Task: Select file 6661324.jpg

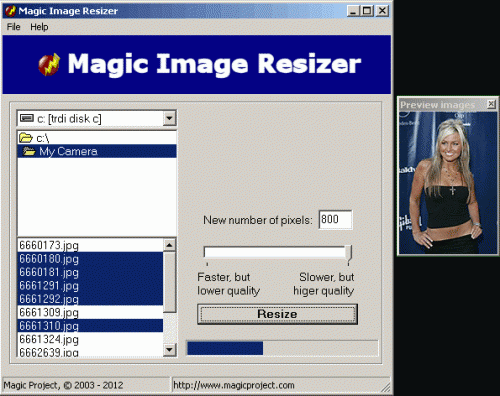Action: [x=90, y=339]
